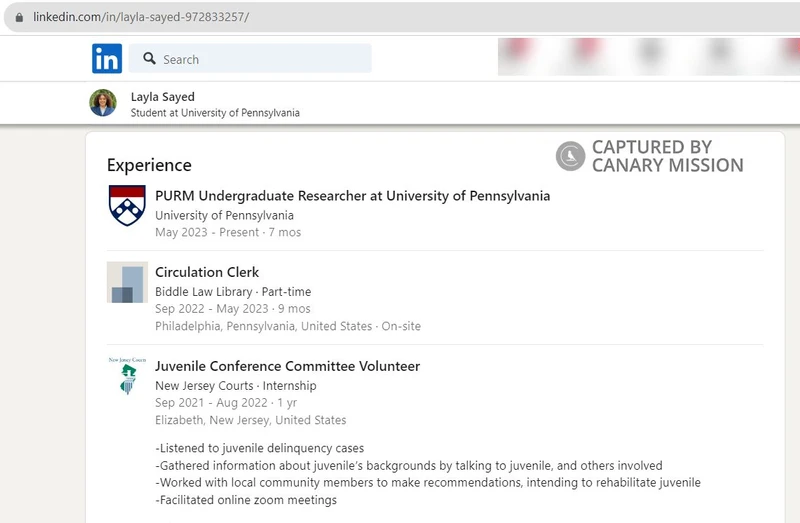The image size is (800, 523).
Task: Focus the LinkedIn Search field
Action: [x=250, y=58]
